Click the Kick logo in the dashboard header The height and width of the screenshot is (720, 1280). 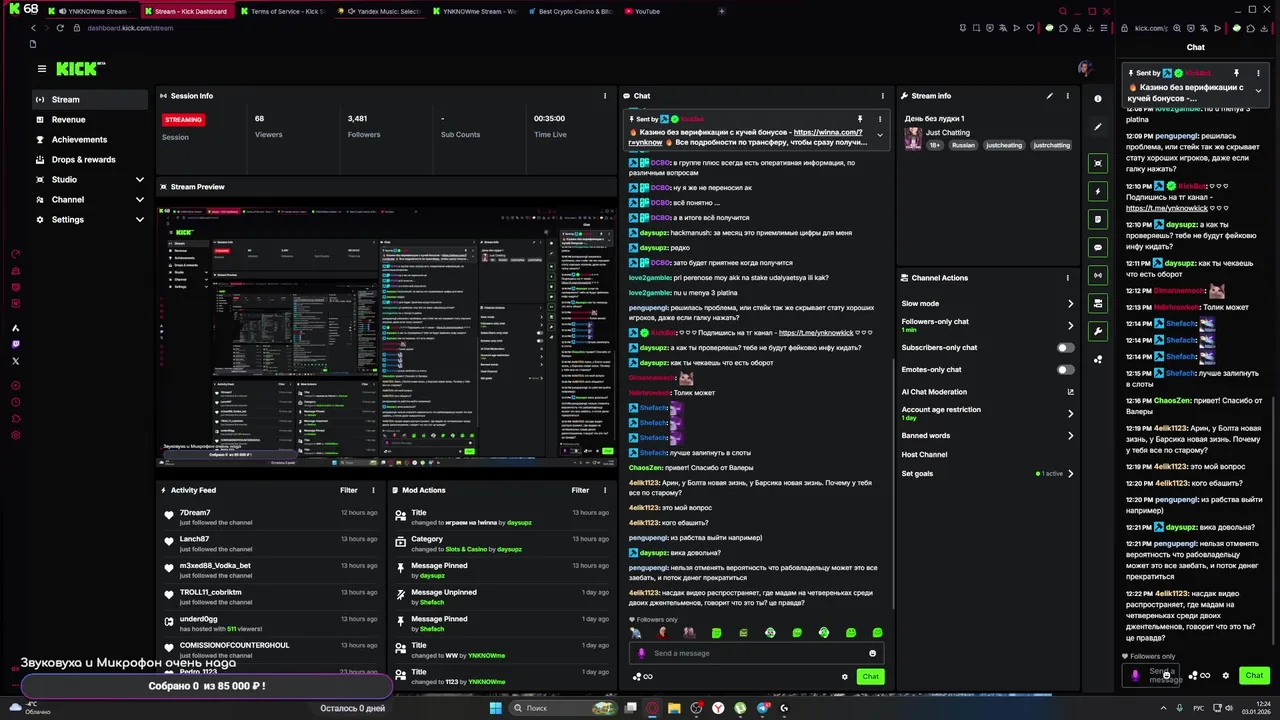tap(80, 69)
